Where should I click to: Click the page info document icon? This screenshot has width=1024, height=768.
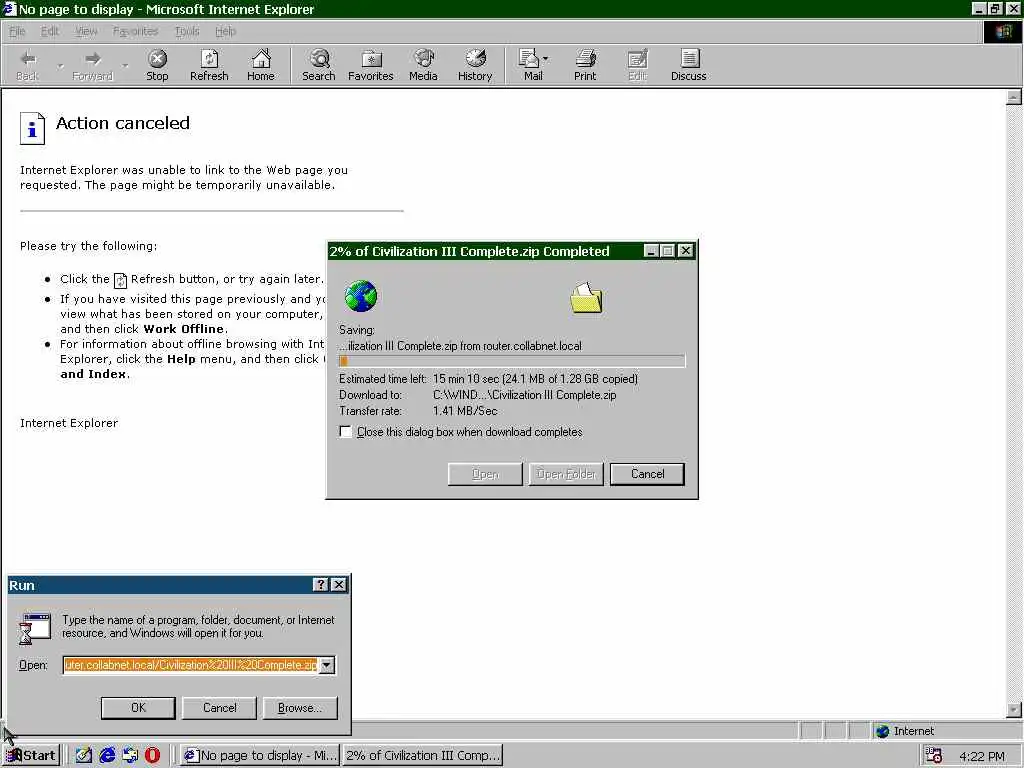point(32,128)
